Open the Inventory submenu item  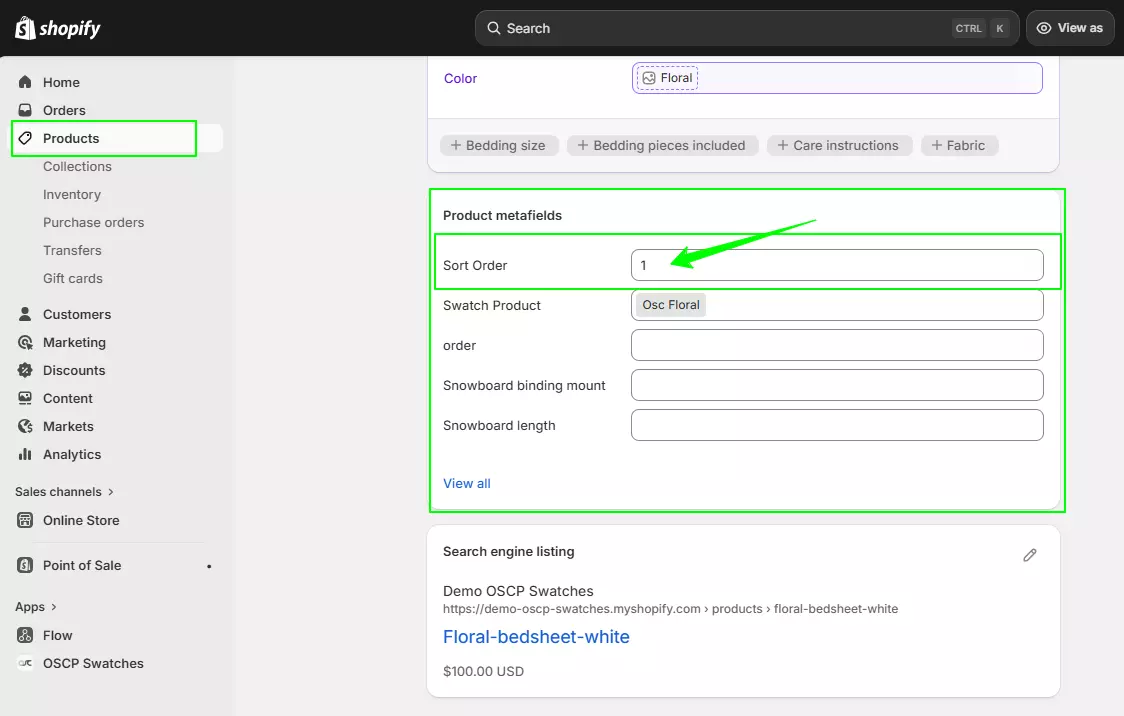72,194
